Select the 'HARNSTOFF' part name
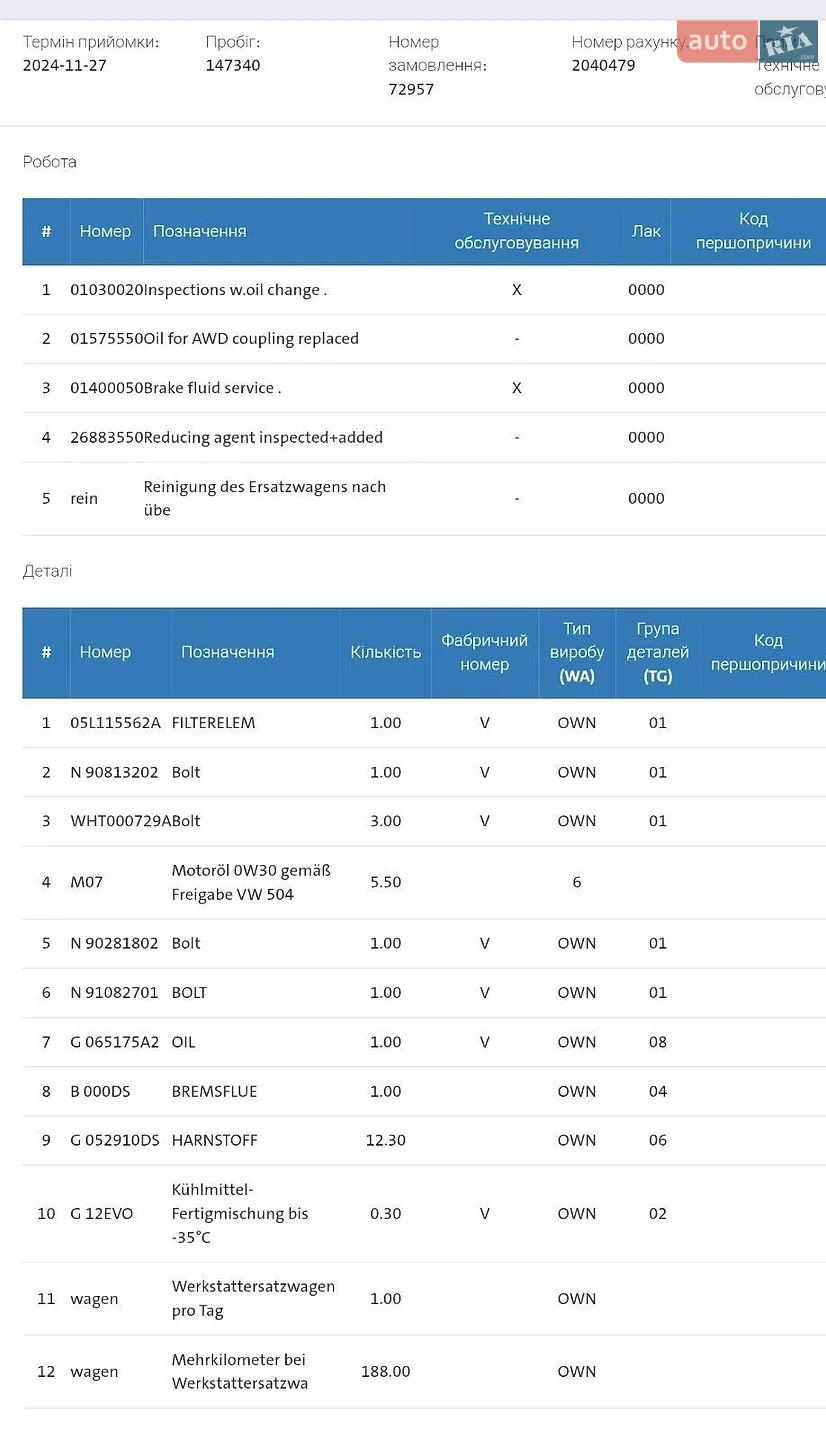 tap(215, 1140)
